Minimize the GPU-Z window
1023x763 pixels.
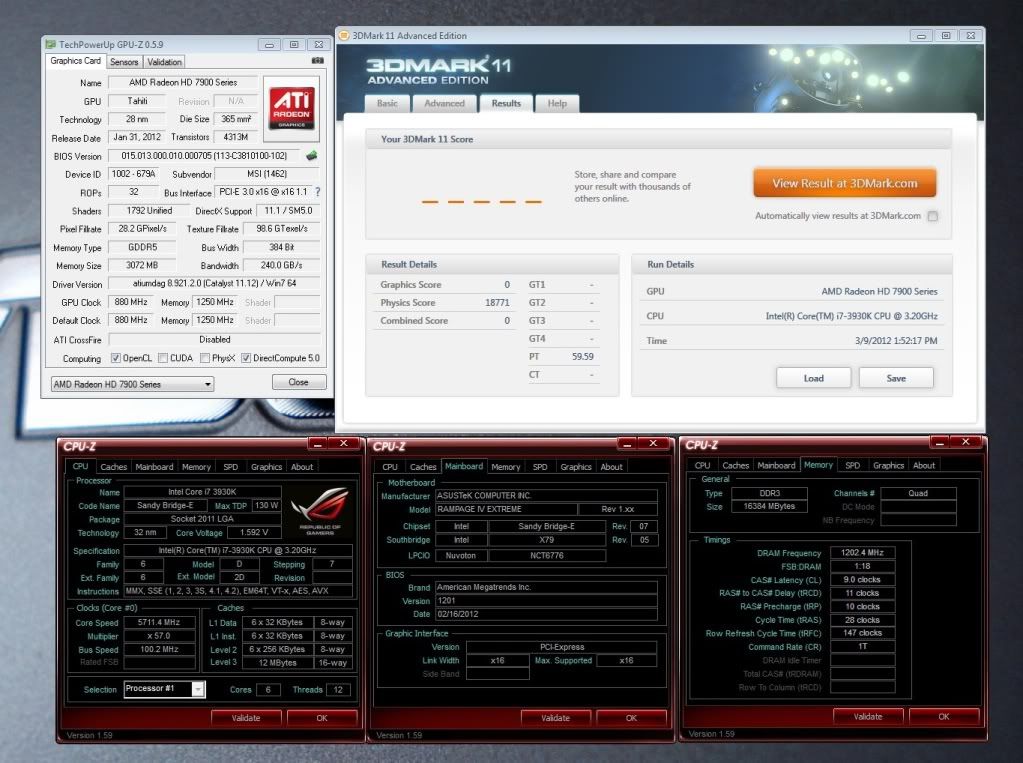coord(269,44)
